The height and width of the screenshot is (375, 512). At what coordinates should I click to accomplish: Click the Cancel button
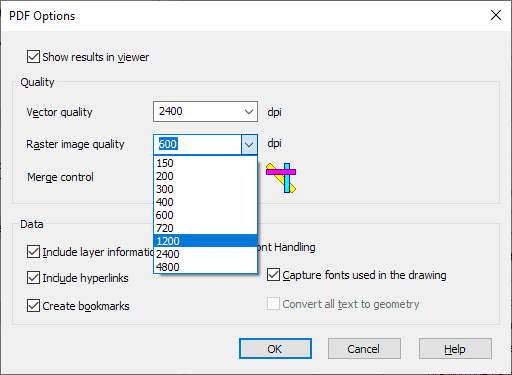click(x=364, y=349)
